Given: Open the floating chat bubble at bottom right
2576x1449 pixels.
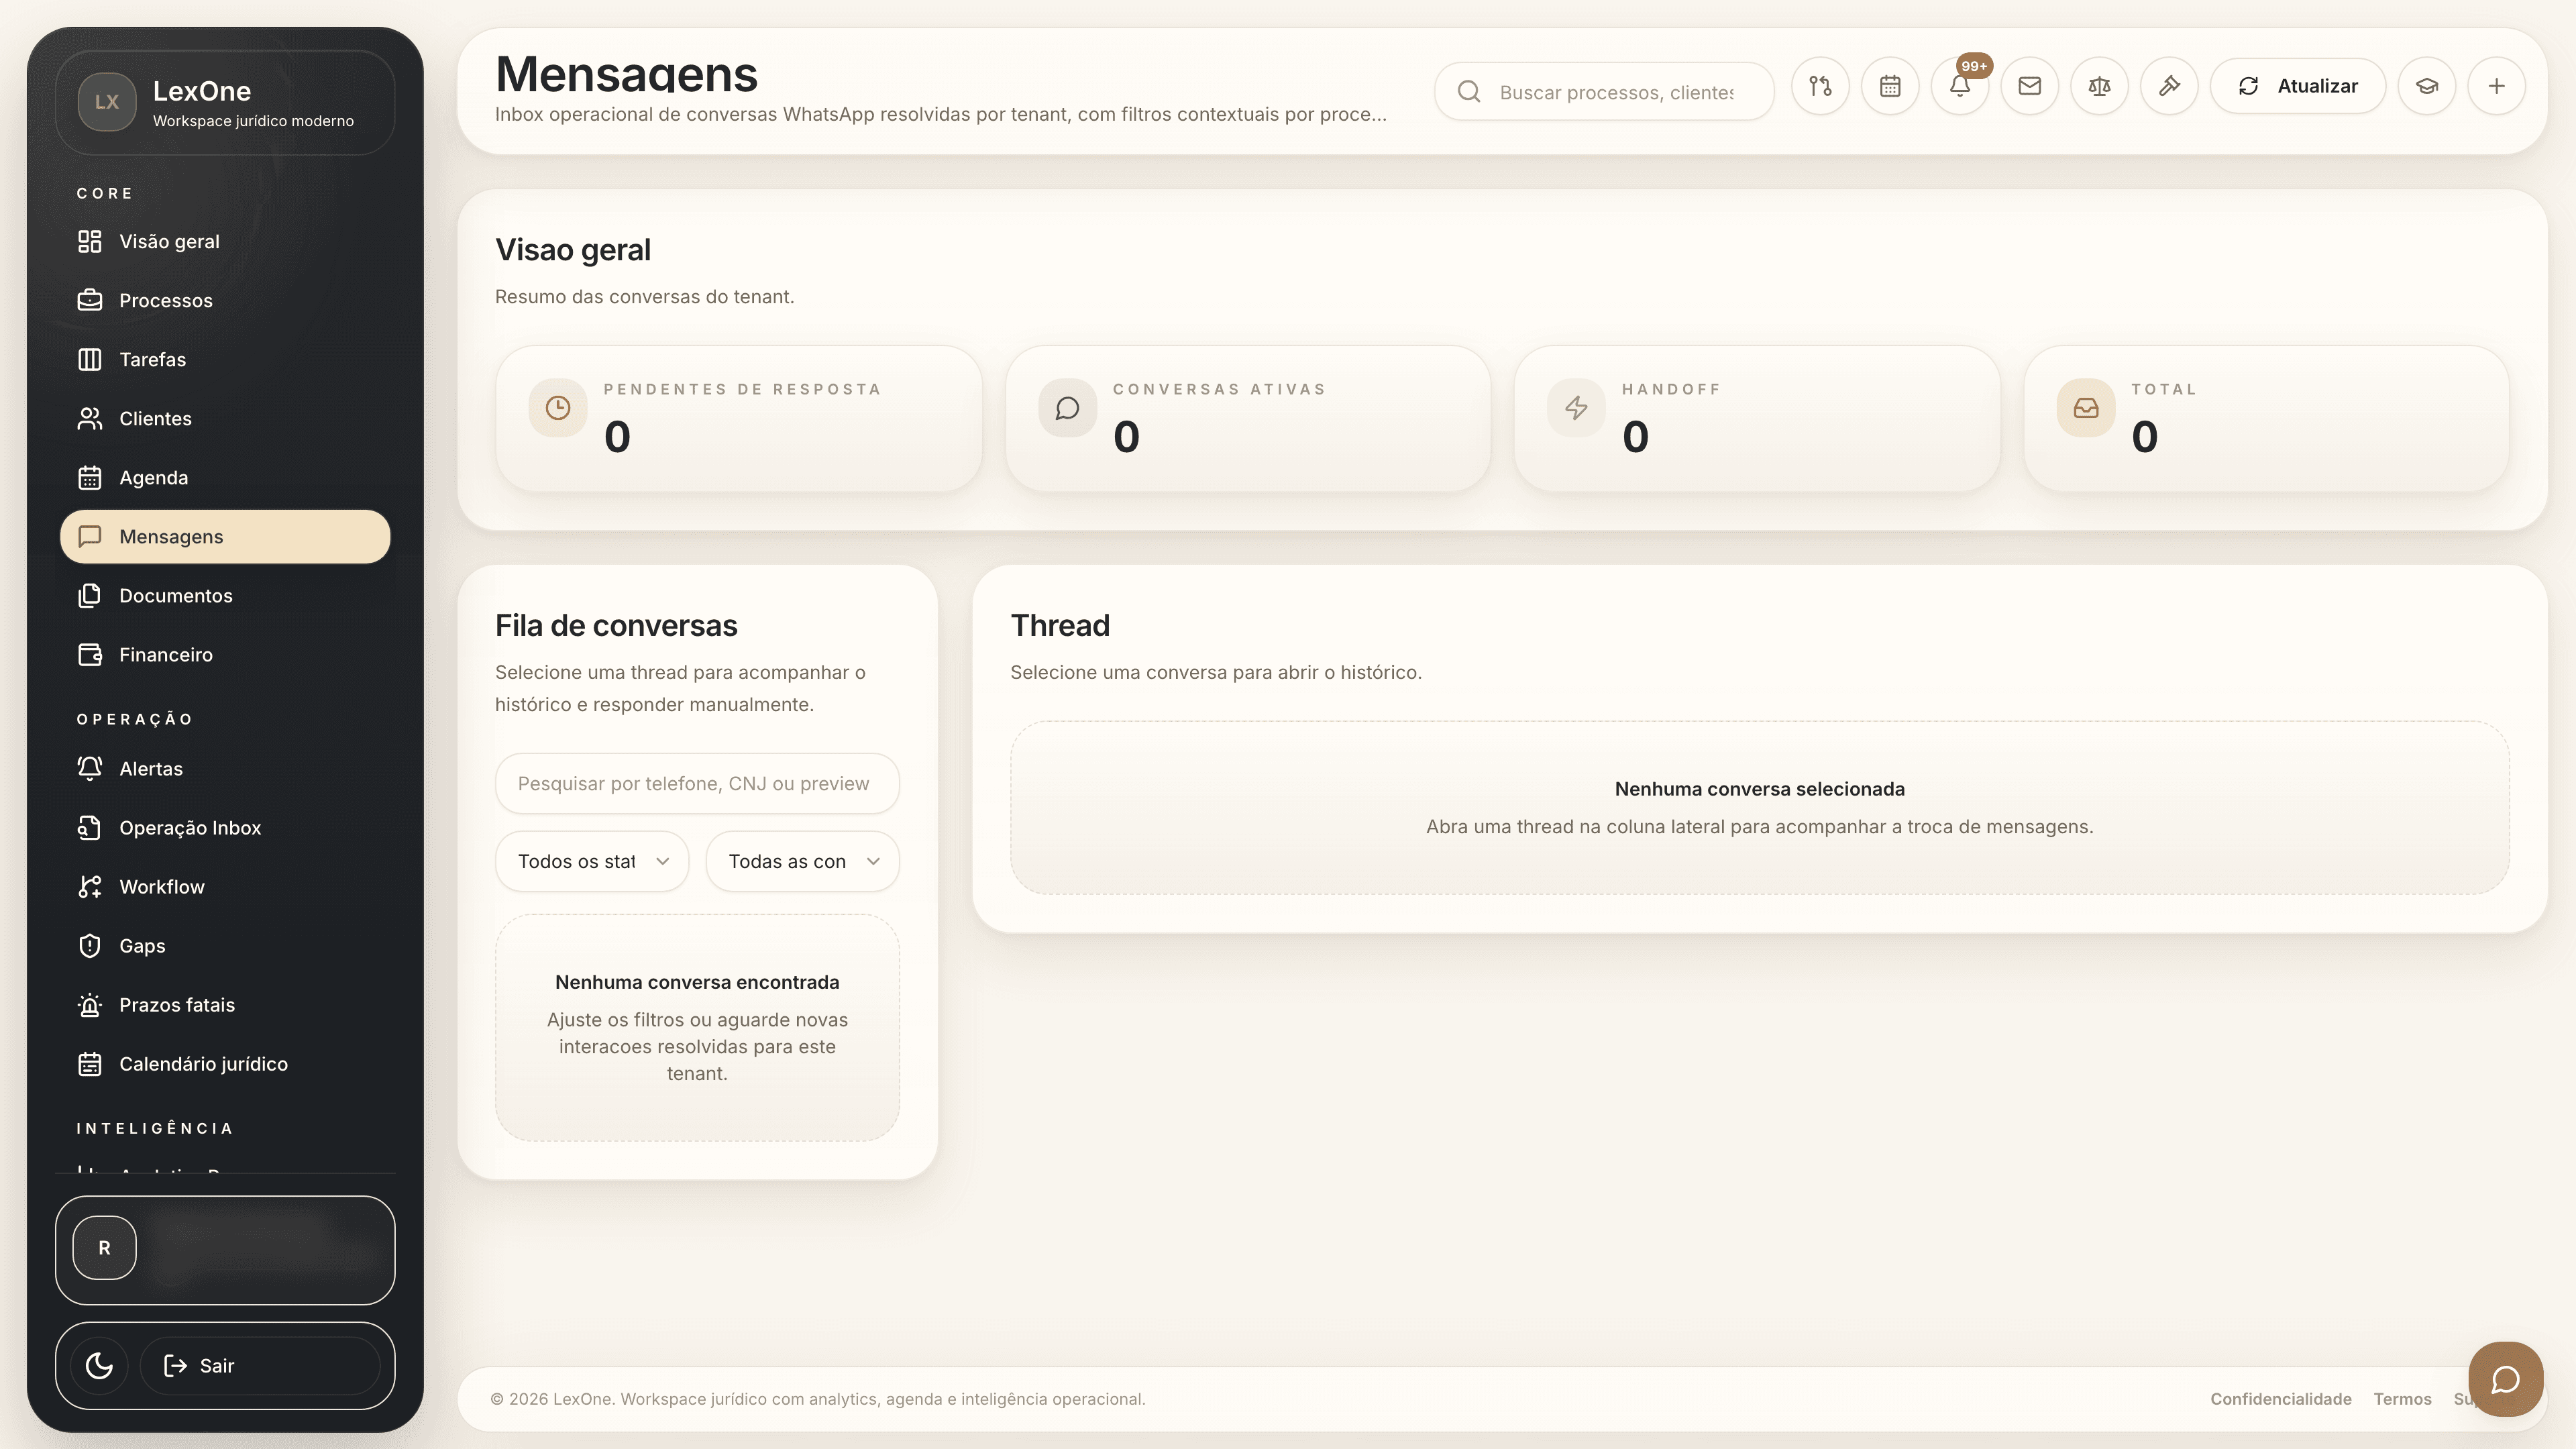Looking at the screenshot, I should (2505, 1378).
